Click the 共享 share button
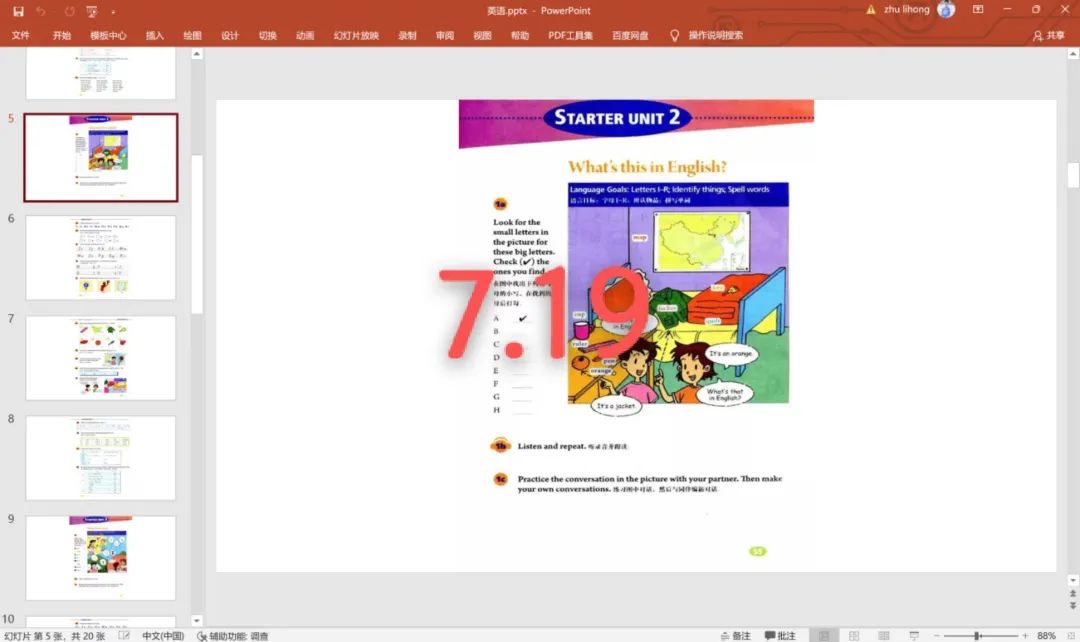This screenshot has width=1080, height=642. 1048,35
